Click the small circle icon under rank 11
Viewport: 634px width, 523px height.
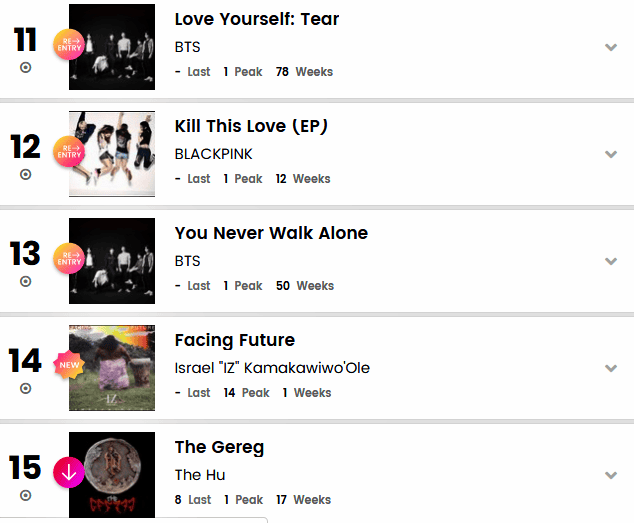26,67
